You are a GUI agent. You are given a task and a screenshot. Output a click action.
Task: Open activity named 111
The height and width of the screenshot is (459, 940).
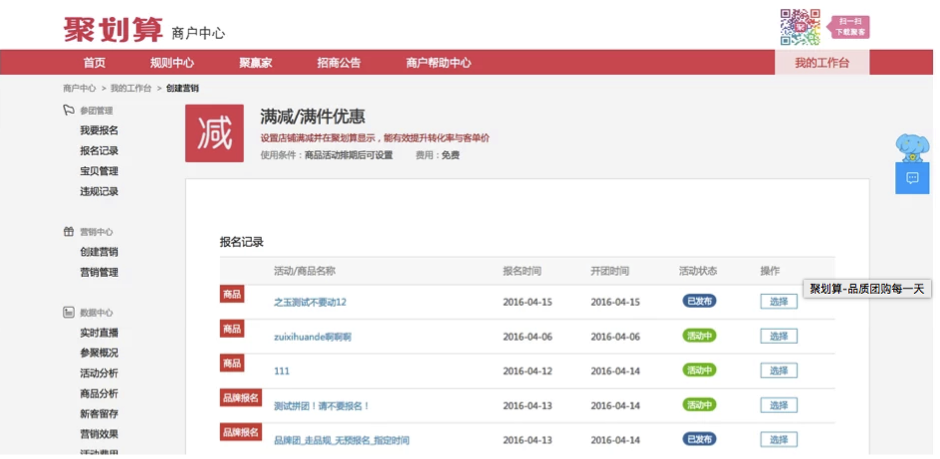(x=281, y=372)
